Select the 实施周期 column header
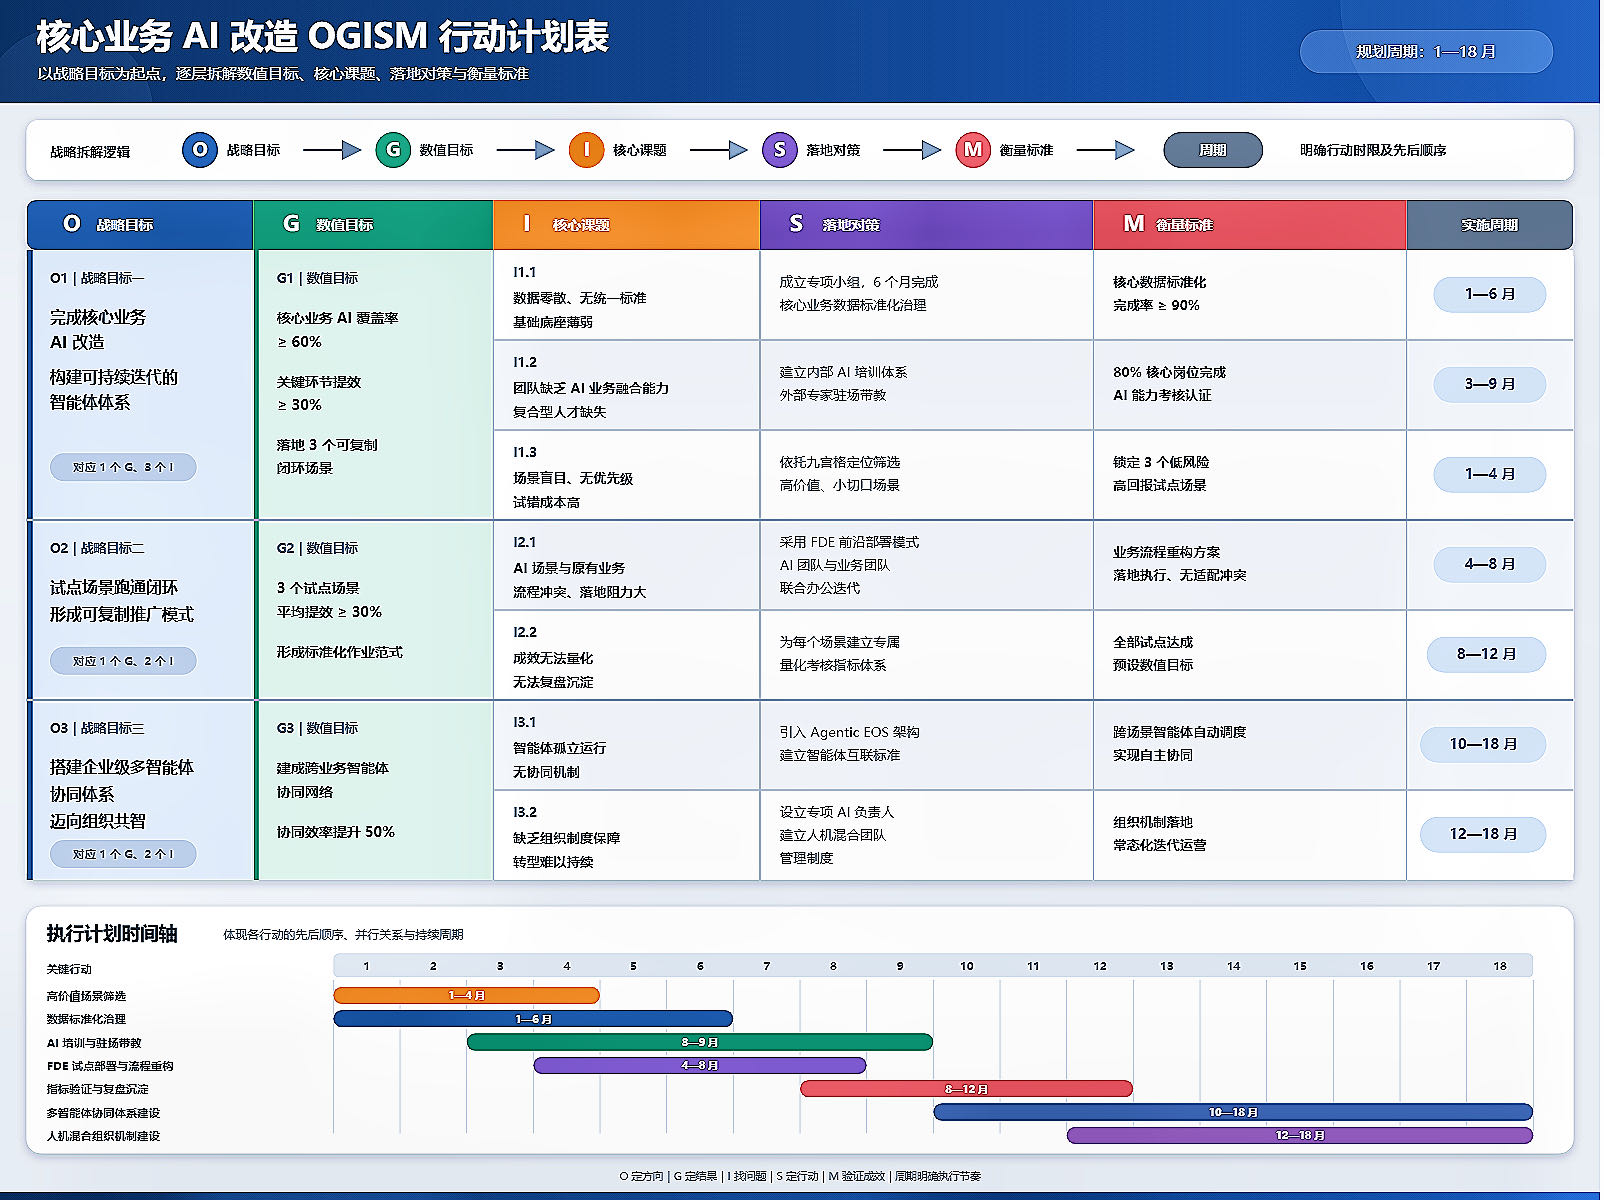This screenshot has width=1604, height=1200. coord(1490,224)
